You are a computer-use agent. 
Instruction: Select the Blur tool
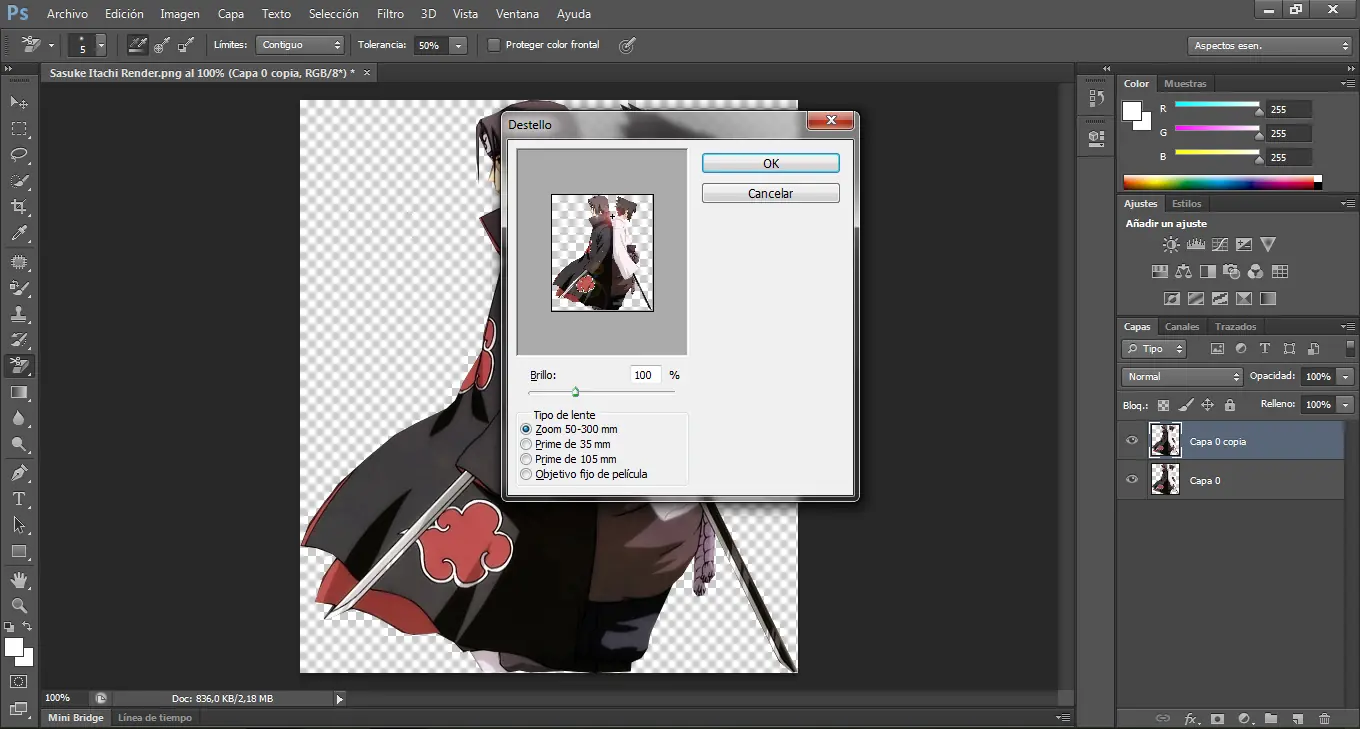click(19, 418)
